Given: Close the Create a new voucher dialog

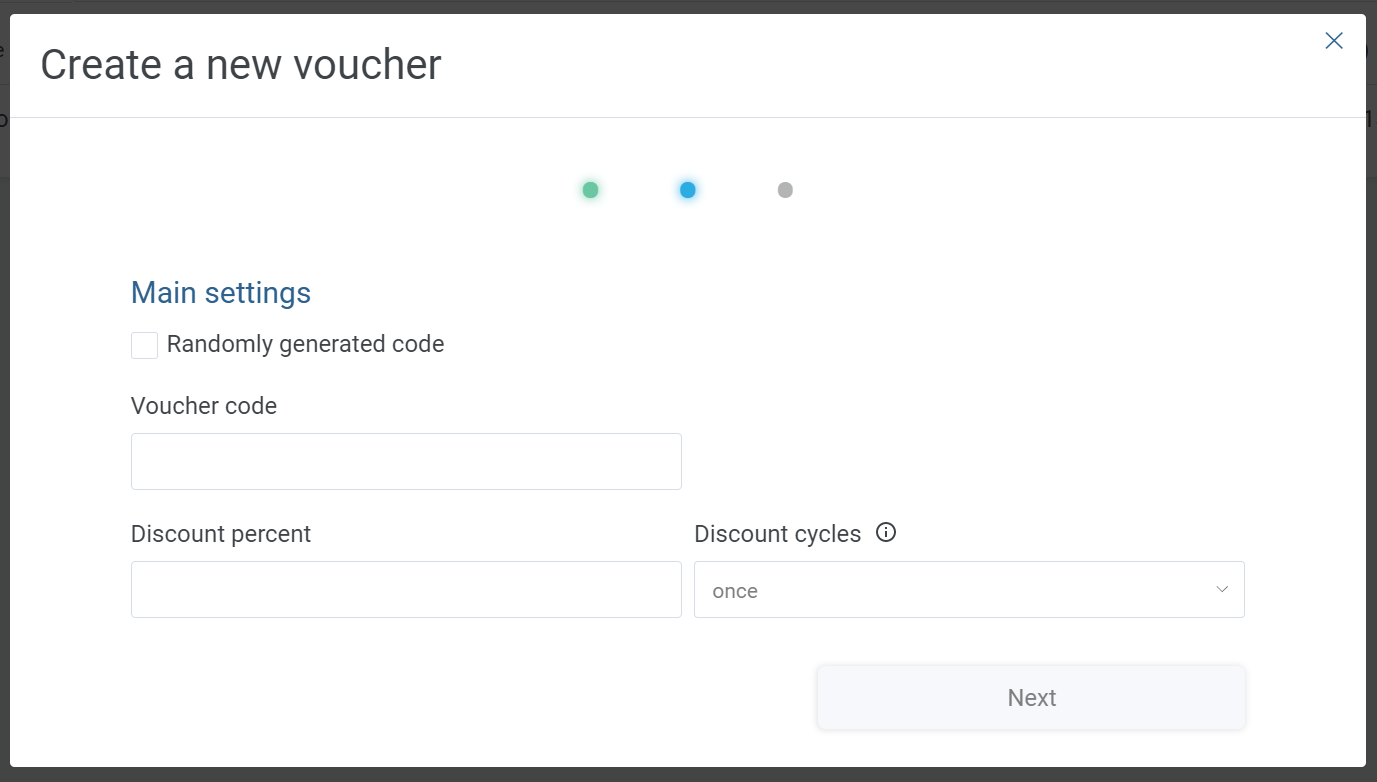Looking at the screenshot, I should tap(1334, 41).
